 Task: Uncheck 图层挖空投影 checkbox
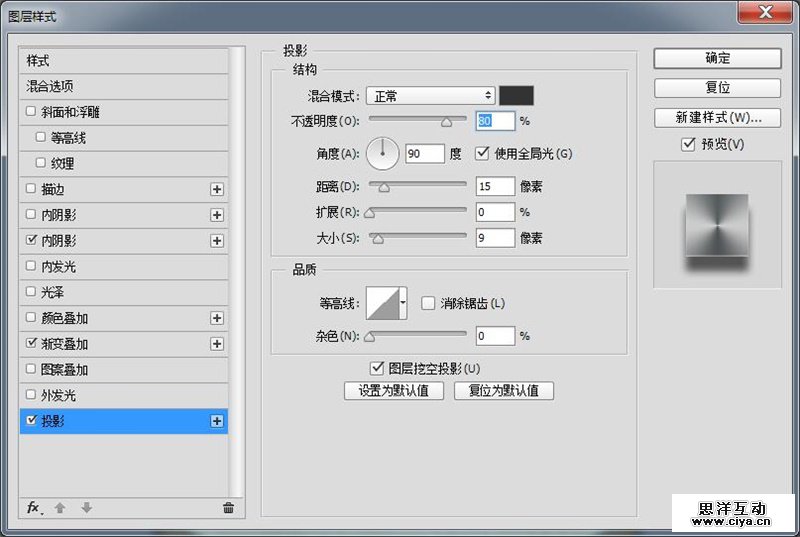[x=377, y=368]
